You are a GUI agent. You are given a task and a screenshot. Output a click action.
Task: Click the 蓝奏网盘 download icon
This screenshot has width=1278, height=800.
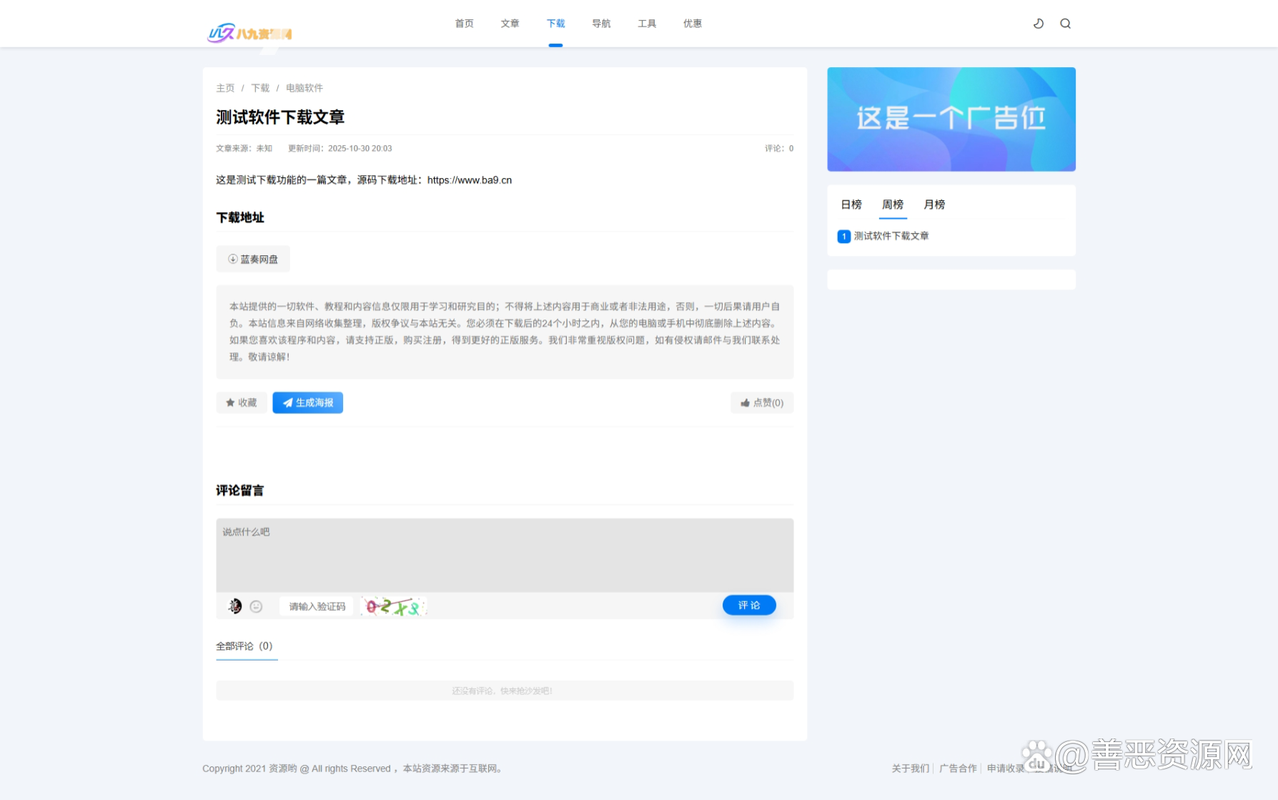232,258
